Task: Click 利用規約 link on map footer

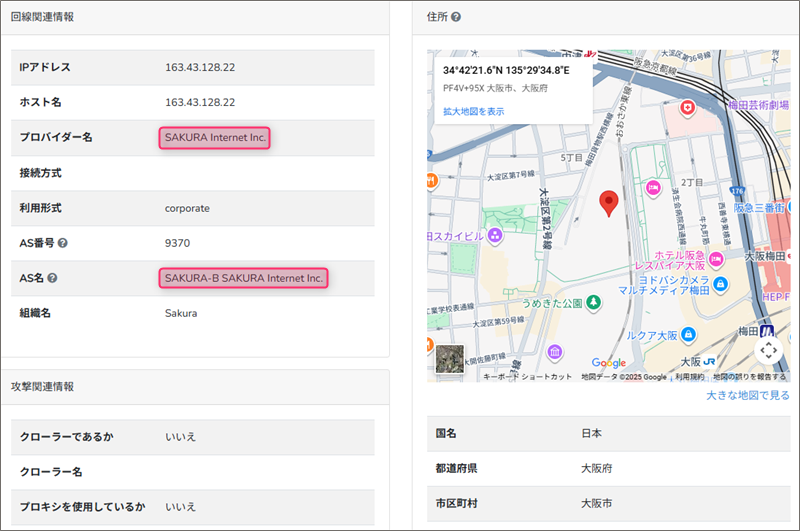Action: tap(688, 377)
